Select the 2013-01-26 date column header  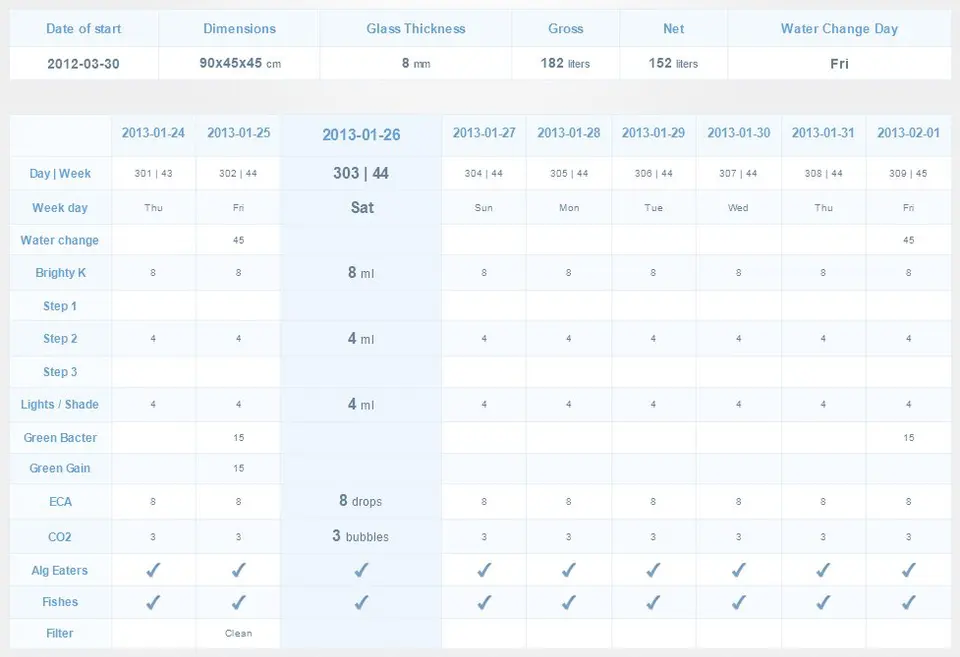pyautogui.click(x=361, y=135)
